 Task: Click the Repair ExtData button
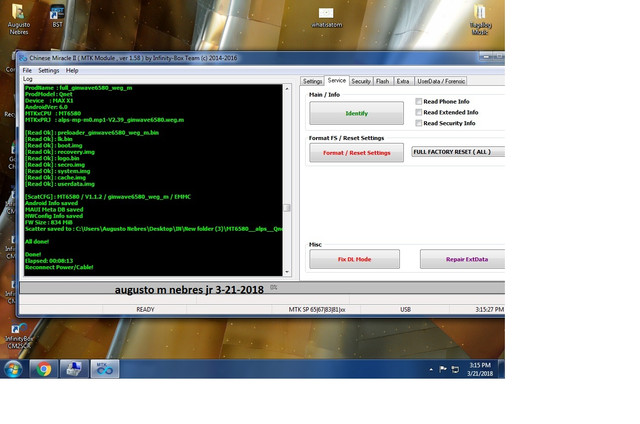[x=462, y=259]
